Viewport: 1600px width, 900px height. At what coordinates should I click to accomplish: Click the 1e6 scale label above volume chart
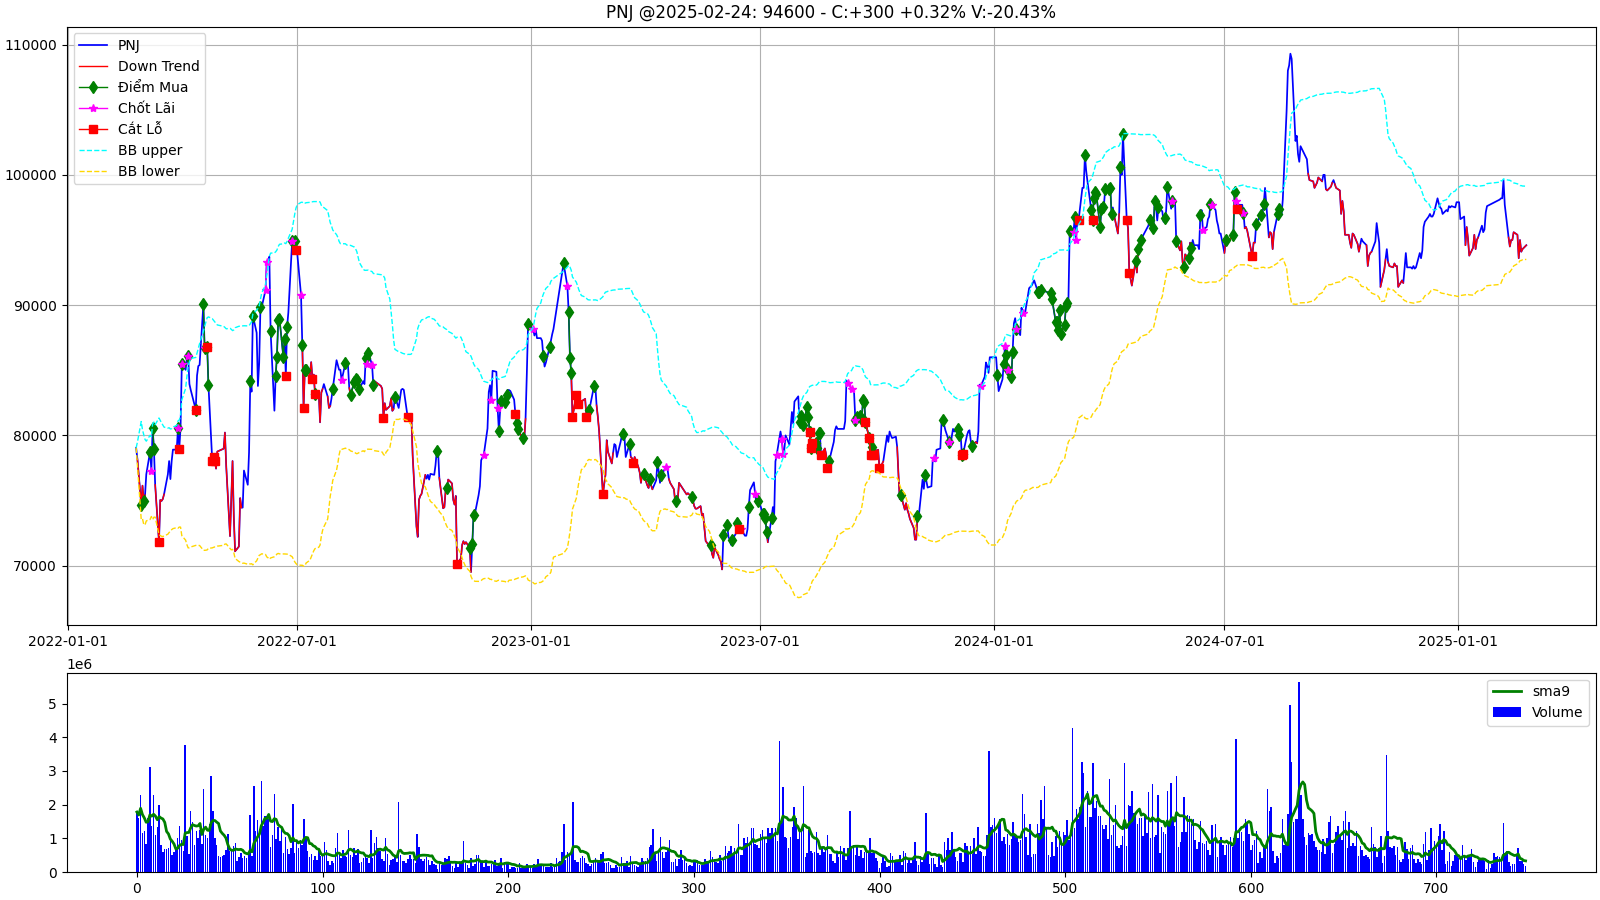[80, 664]
